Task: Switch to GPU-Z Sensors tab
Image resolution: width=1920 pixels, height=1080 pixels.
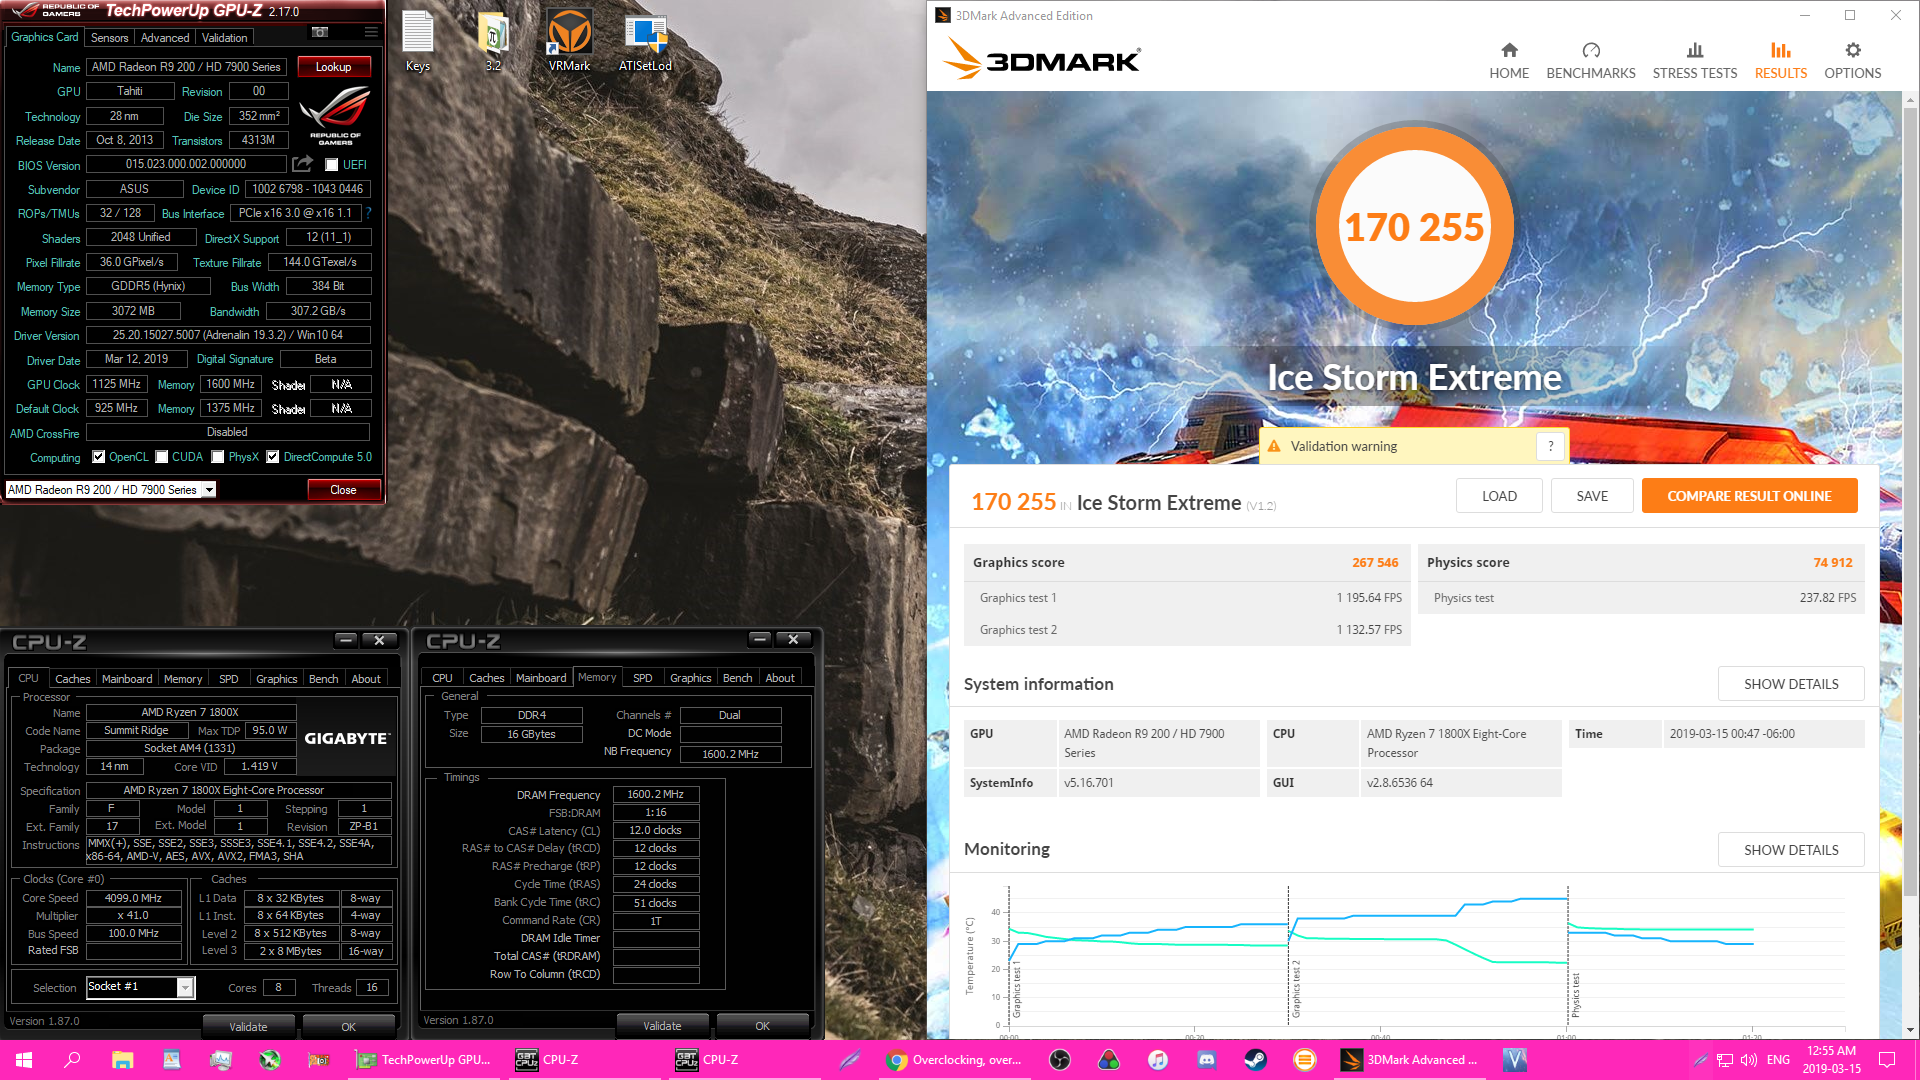Action: (x=109, y=38)
